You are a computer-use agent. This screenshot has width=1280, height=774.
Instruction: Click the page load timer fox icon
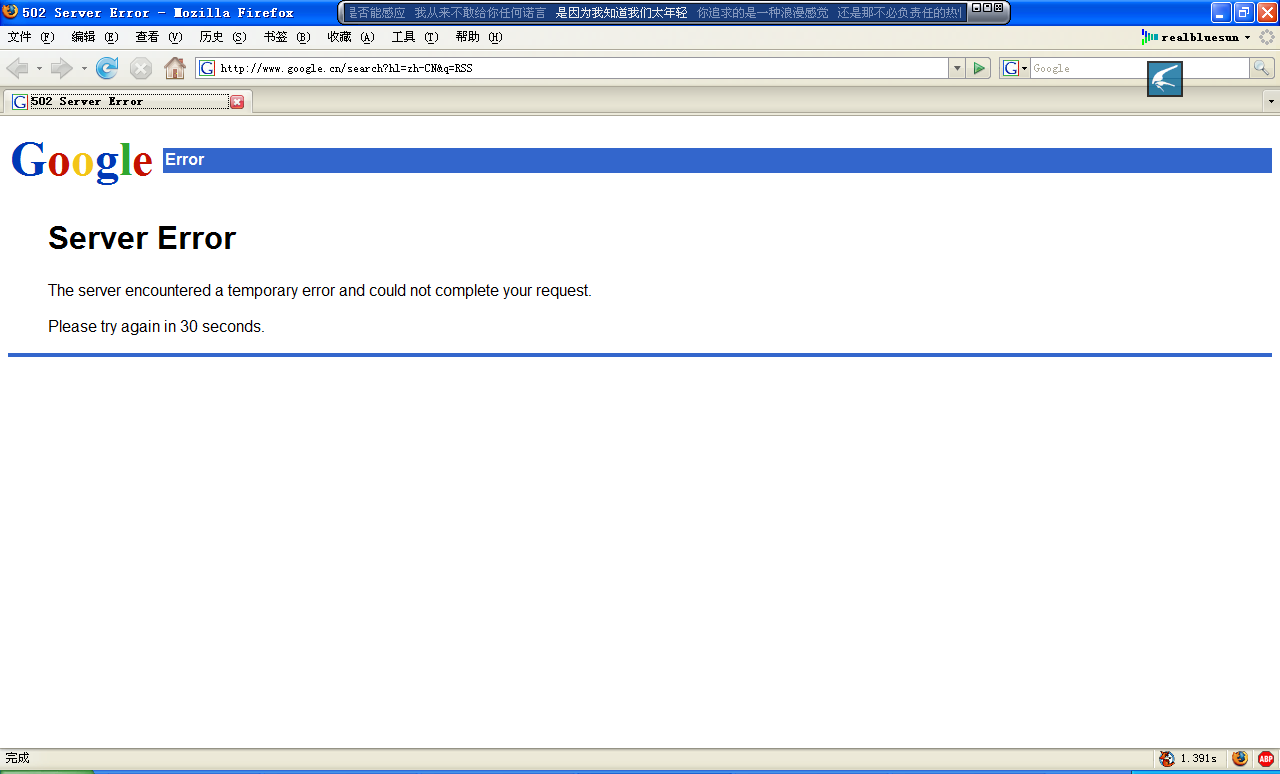1167,759
